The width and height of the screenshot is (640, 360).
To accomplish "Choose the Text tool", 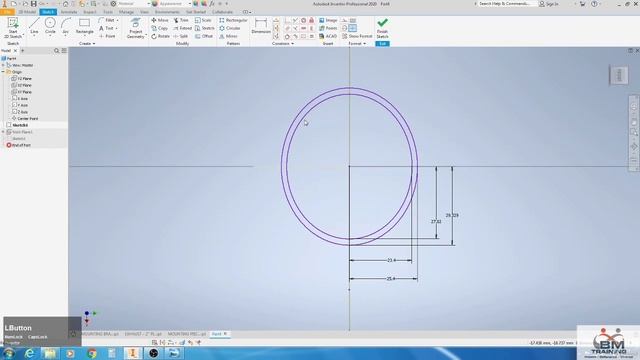I will (x=107, y=28).
